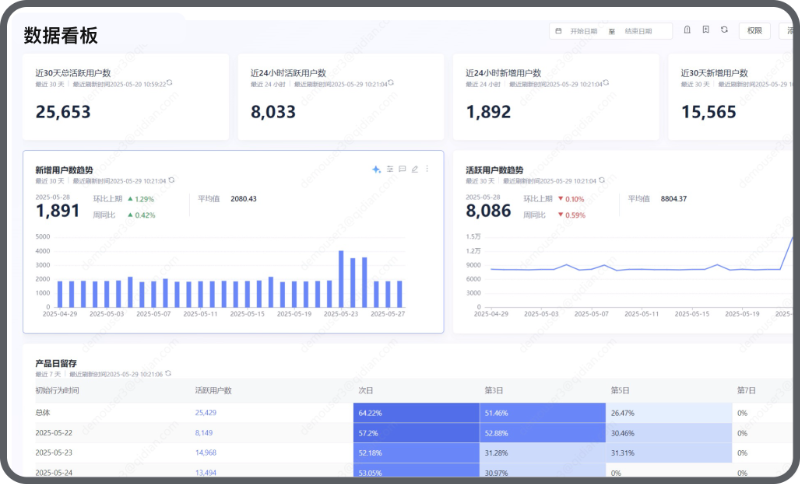Viewport: 800px width, 484px height.
Task: Click the pencil edit icon on 新增用户数趋势 card
Action: pos(415,169)
